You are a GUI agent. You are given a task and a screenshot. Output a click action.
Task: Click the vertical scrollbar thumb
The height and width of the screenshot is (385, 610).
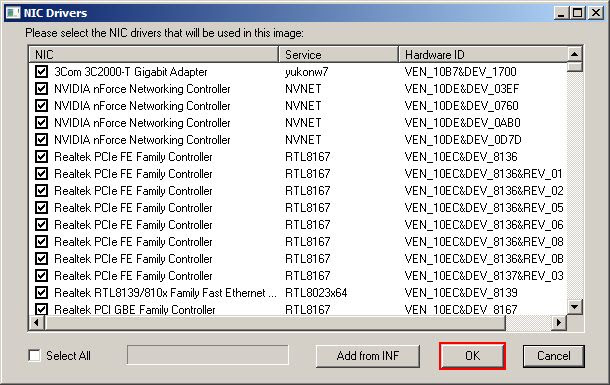(575, 67)
